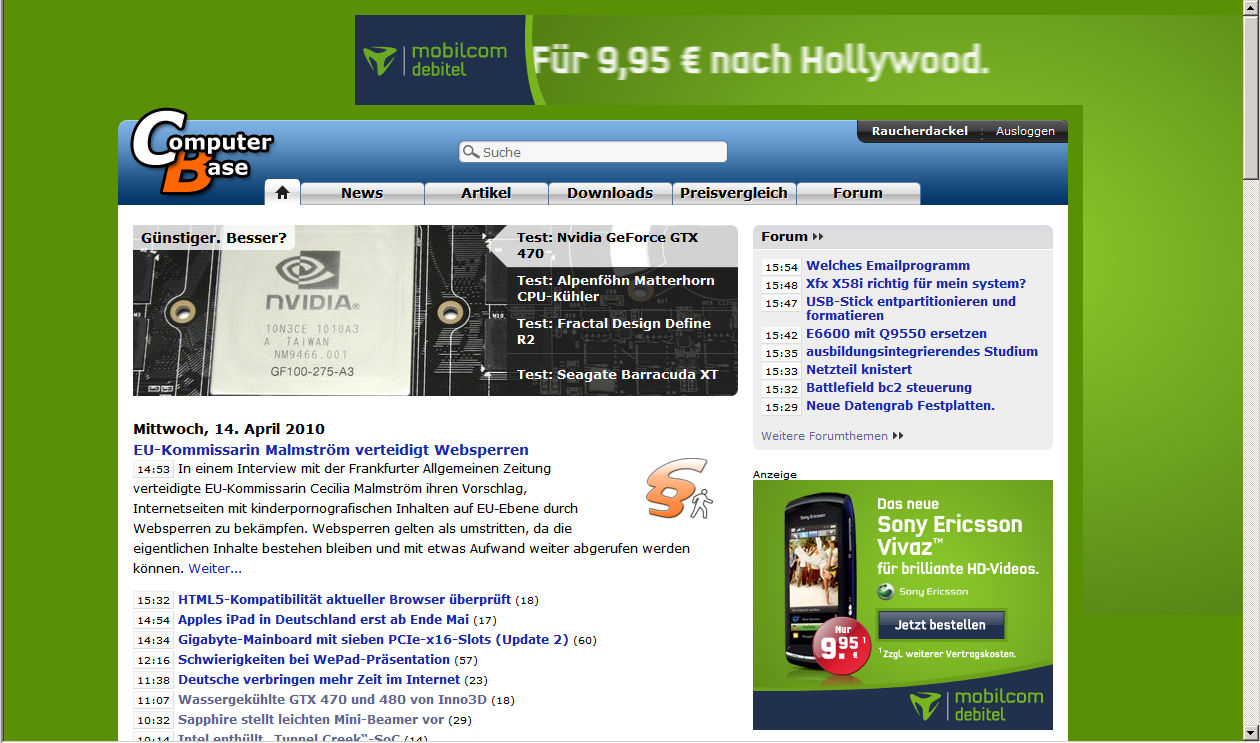The image size is (1260, 743).
Task: Open Test: Seagate Barracuda XT
Action: (x=617, y=374)
